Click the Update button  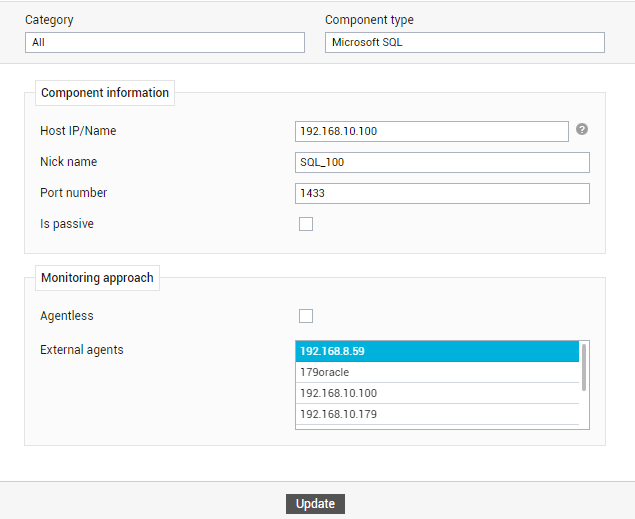click(x=315, y=504)
